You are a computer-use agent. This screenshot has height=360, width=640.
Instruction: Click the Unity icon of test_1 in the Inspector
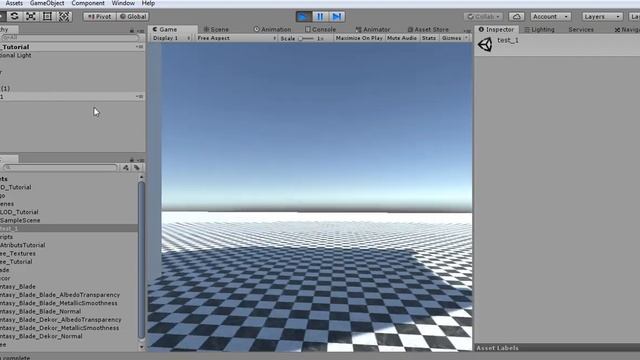(x=485, y=44)
